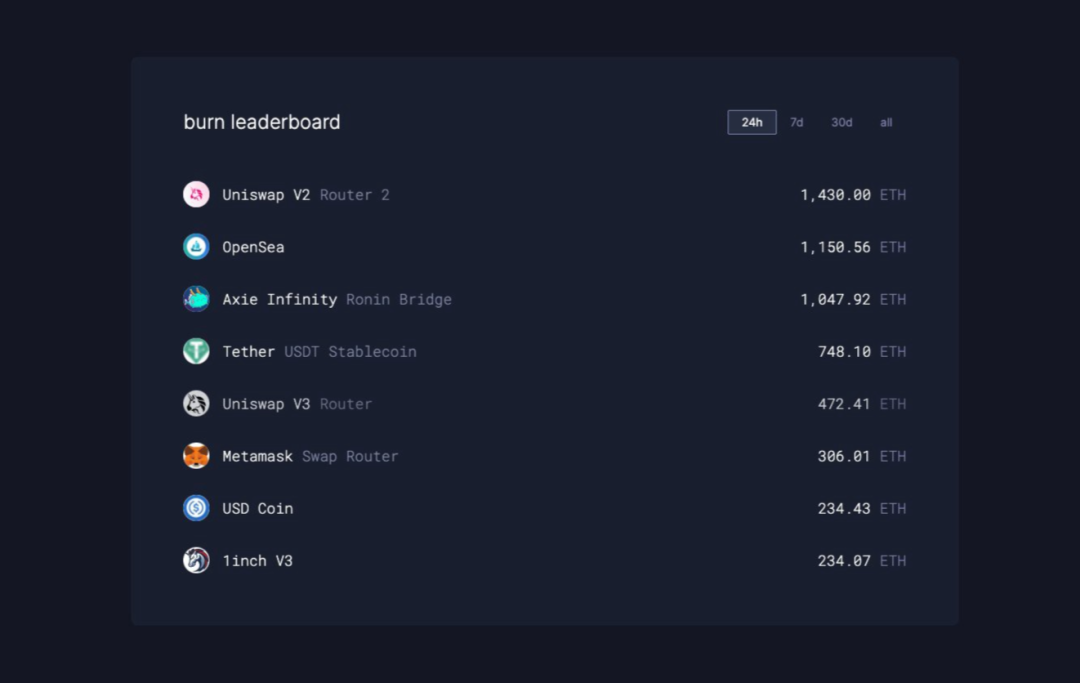Open the Uniswap V2 name label
This screenshot has height=683, width=1080.
tap(266, 195)
